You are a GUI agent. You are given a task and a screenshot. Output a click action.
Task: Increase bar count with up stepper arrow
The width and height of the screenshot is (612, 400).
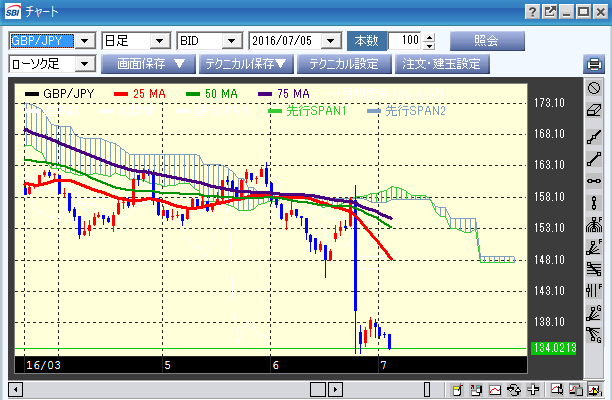pos(429,37)
